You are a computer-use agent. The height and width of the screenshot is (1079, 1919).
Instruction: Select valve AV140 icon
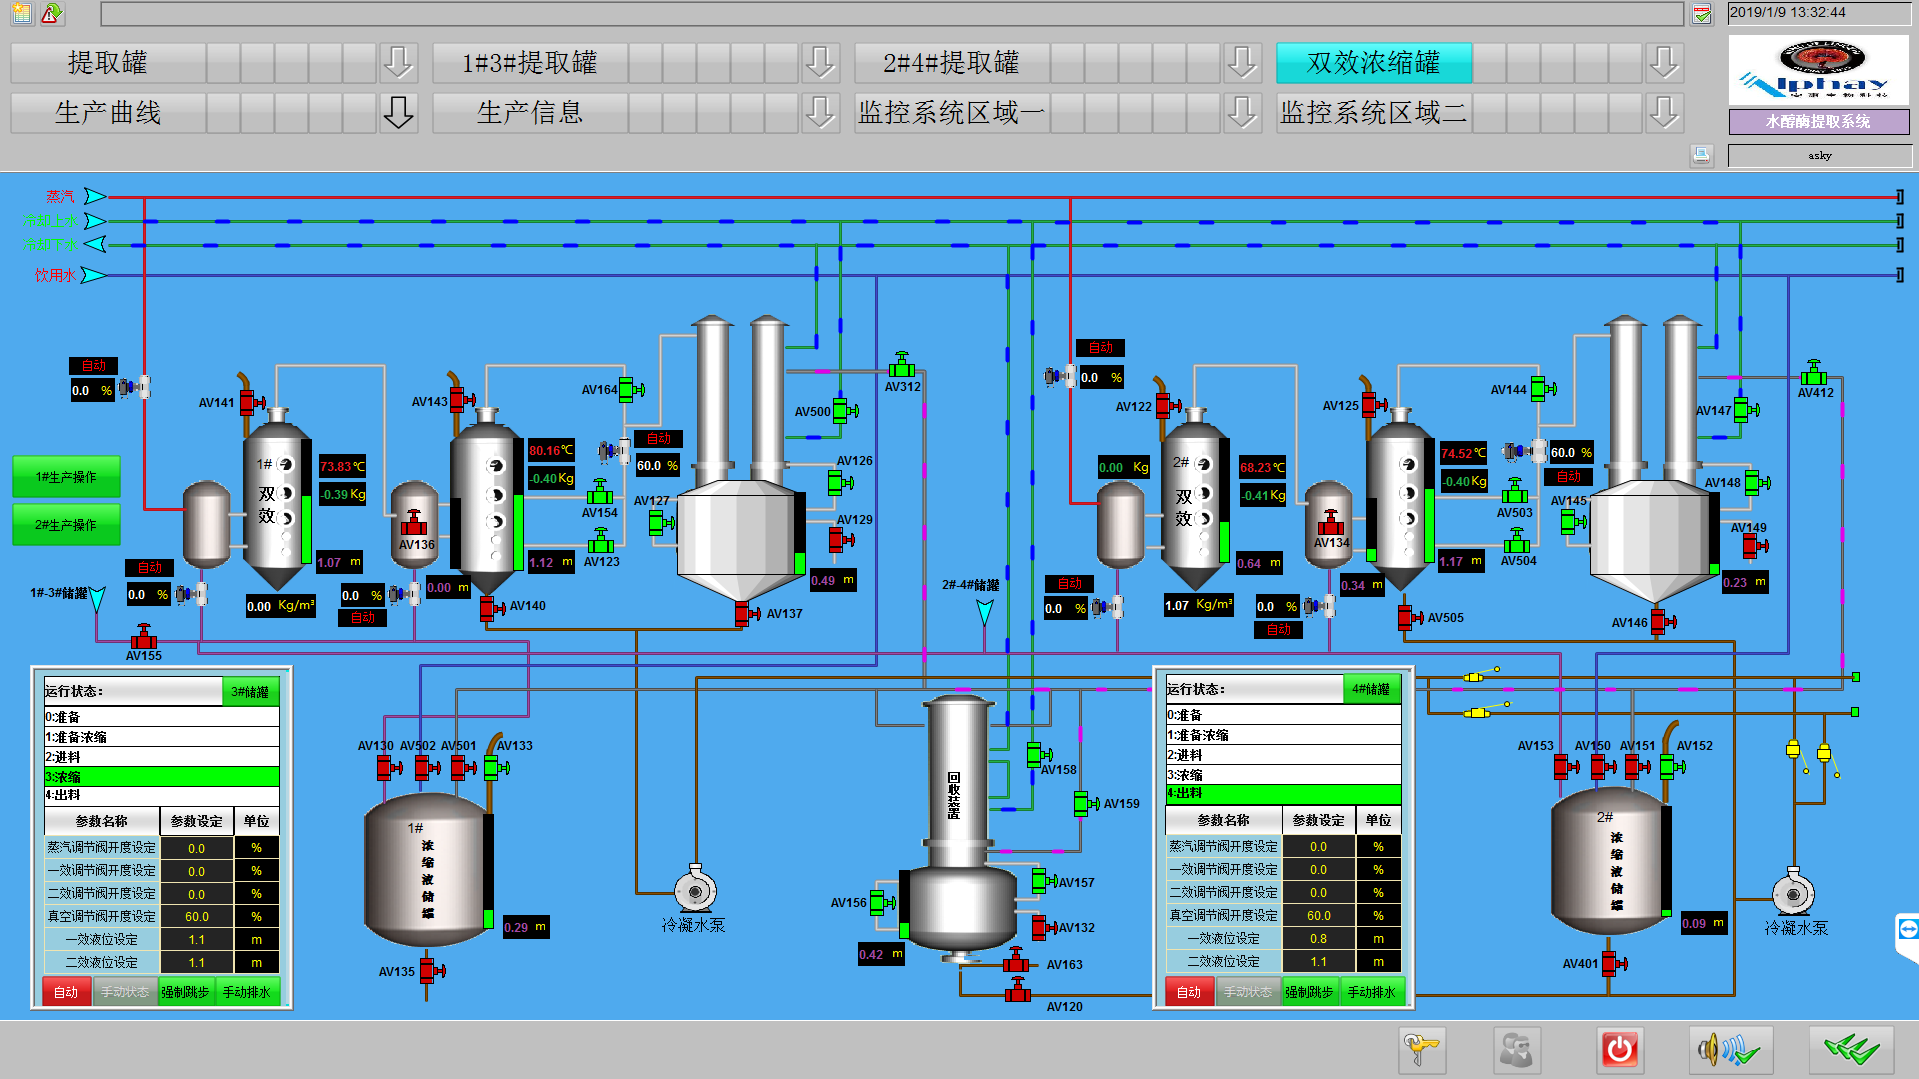coord(490,607)
